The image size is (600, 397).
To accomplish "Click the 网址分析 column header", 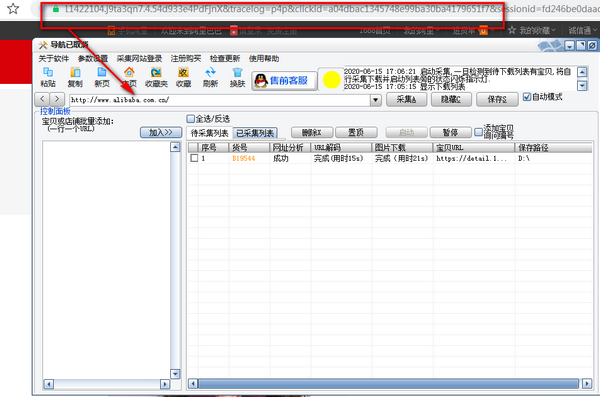I will tap(290, 147).
